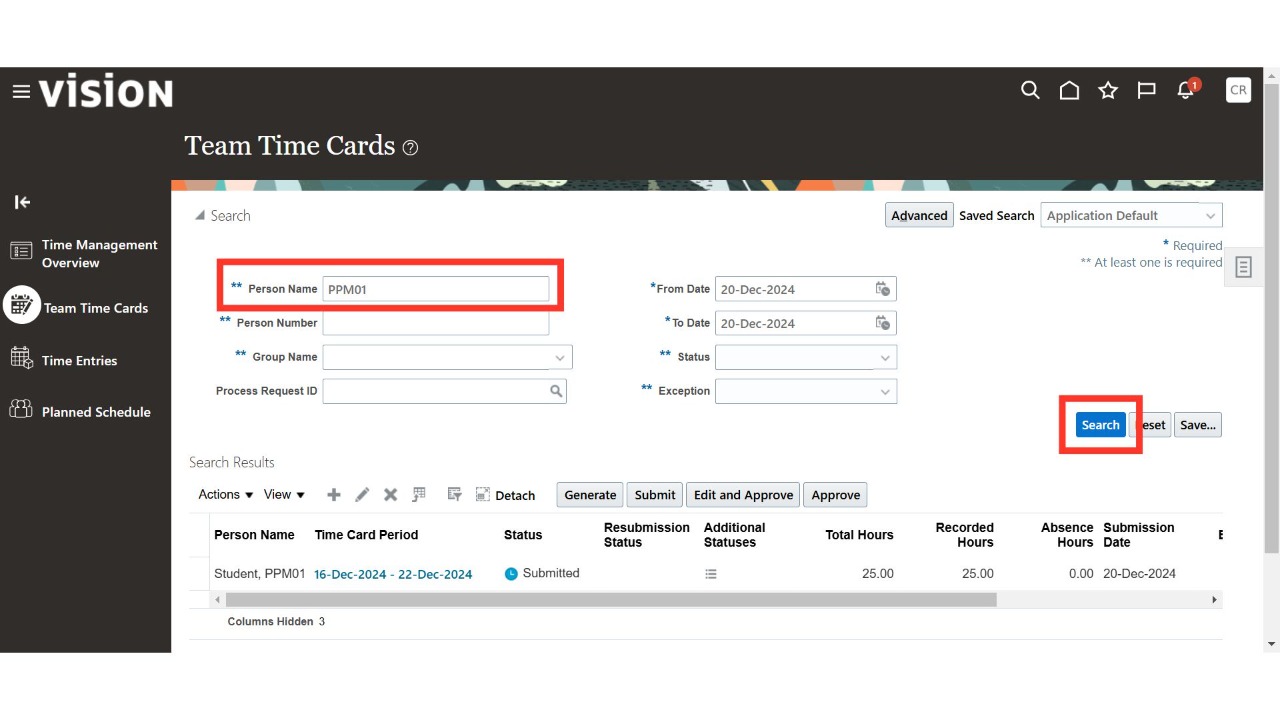The width and height of the screenshot is (1280, 720).
Task: Click the Time Management Overview icon
Action: point(21,252)
